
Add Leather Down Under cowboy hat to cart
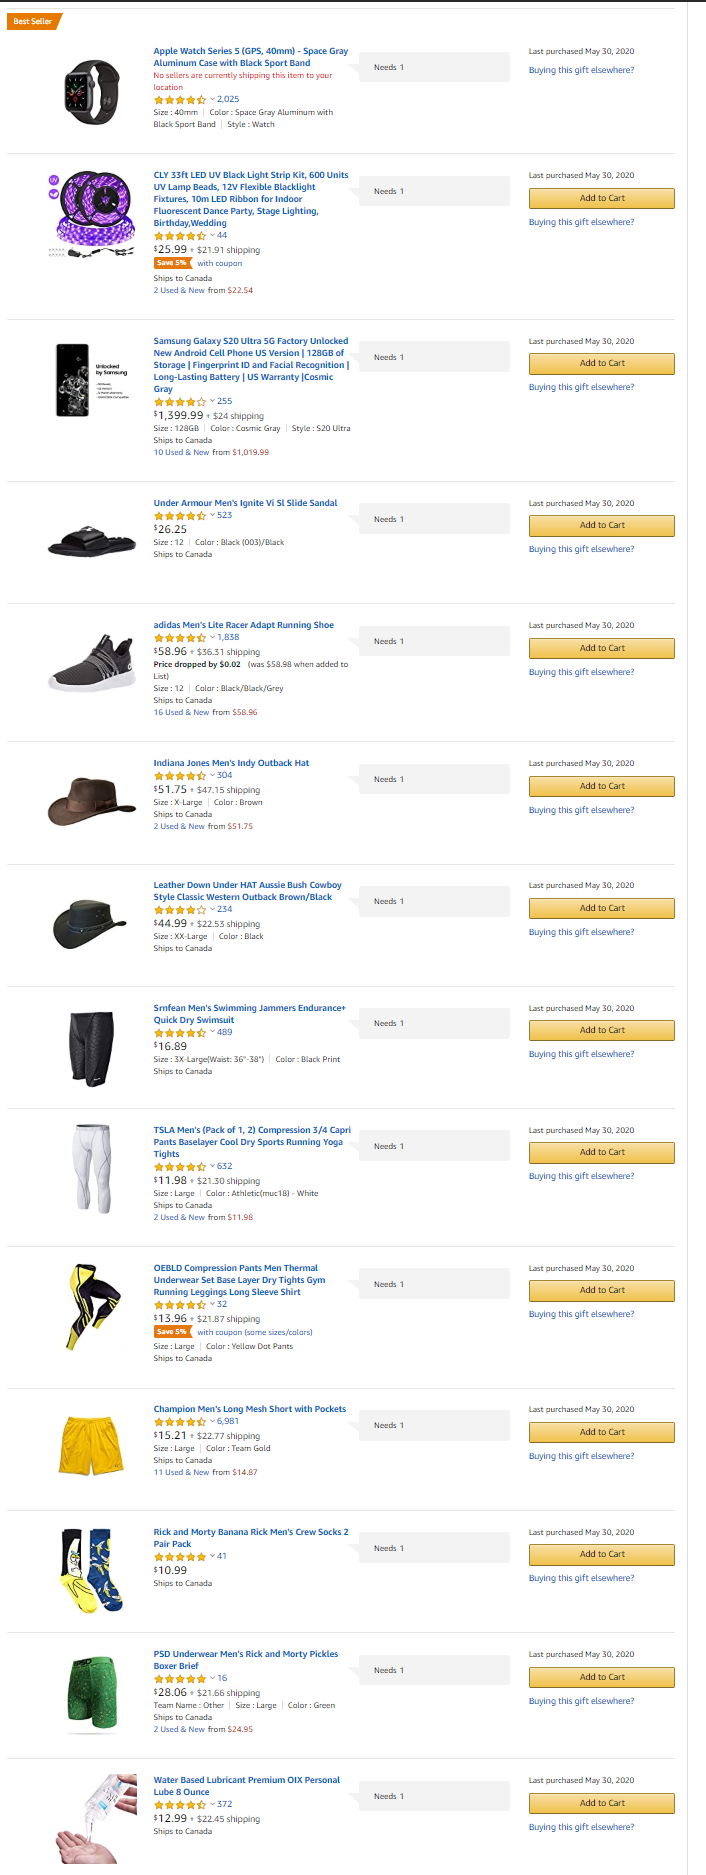602,909
